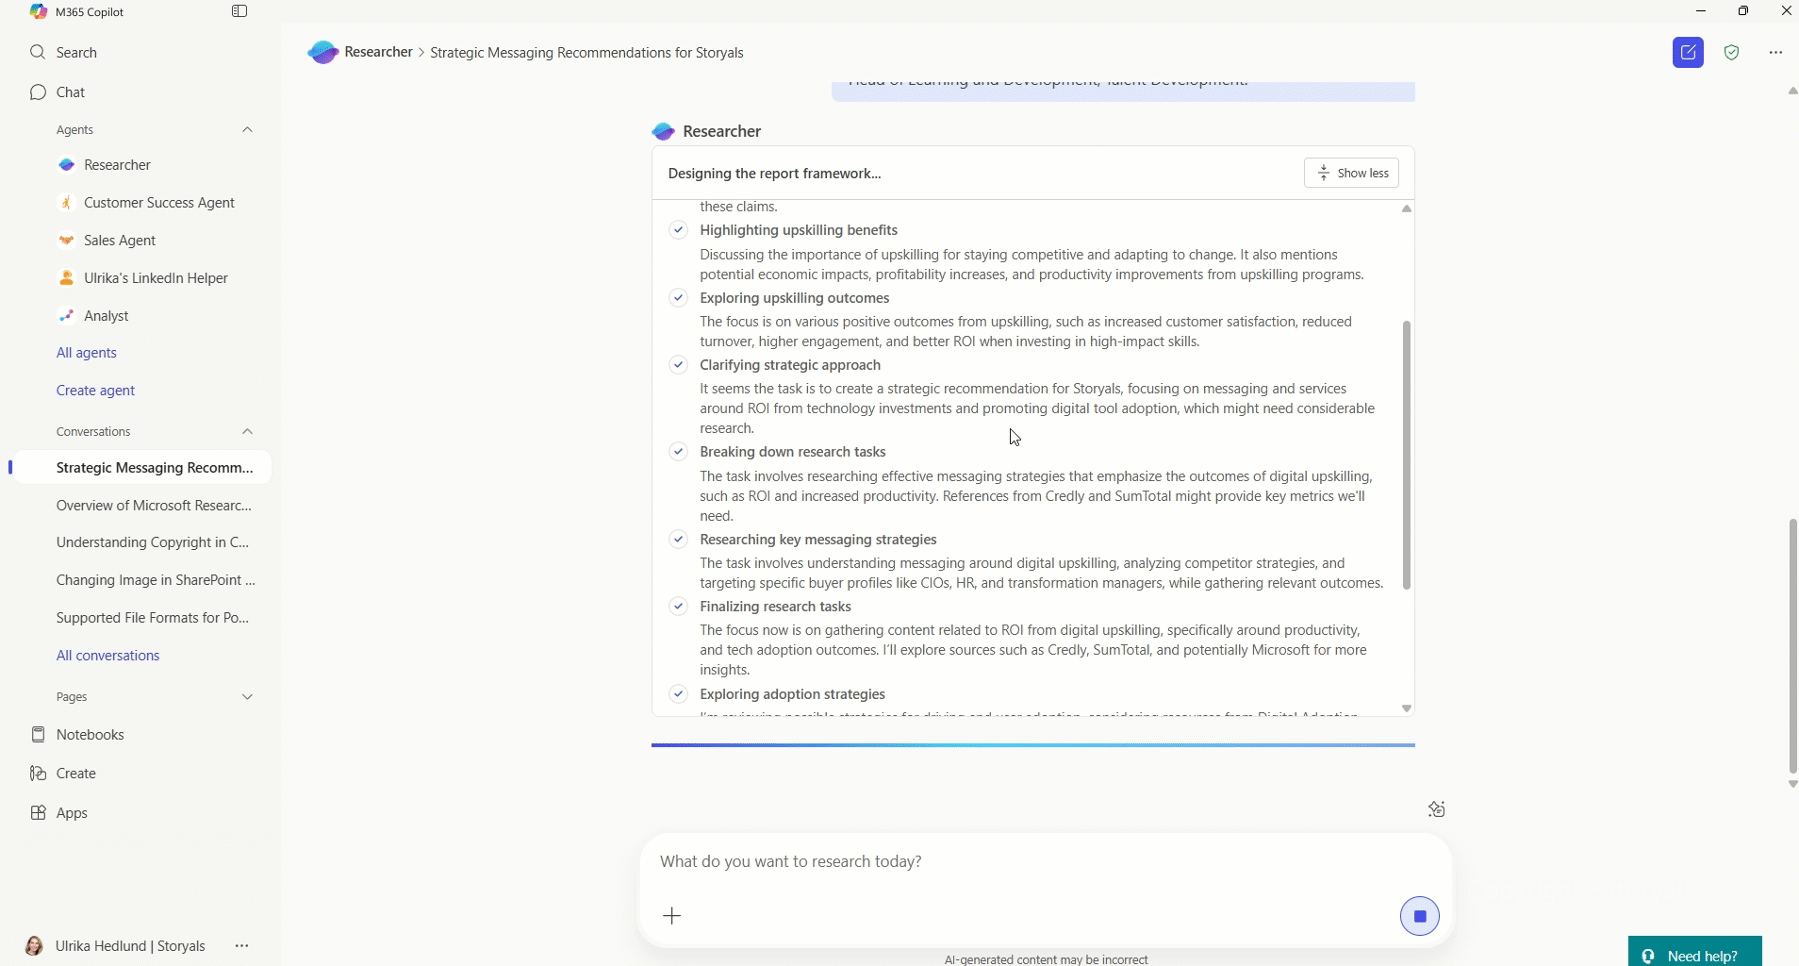Click the research progress bar
The height and width of the screenshot is (966, 1799).
click(1033, 745)
